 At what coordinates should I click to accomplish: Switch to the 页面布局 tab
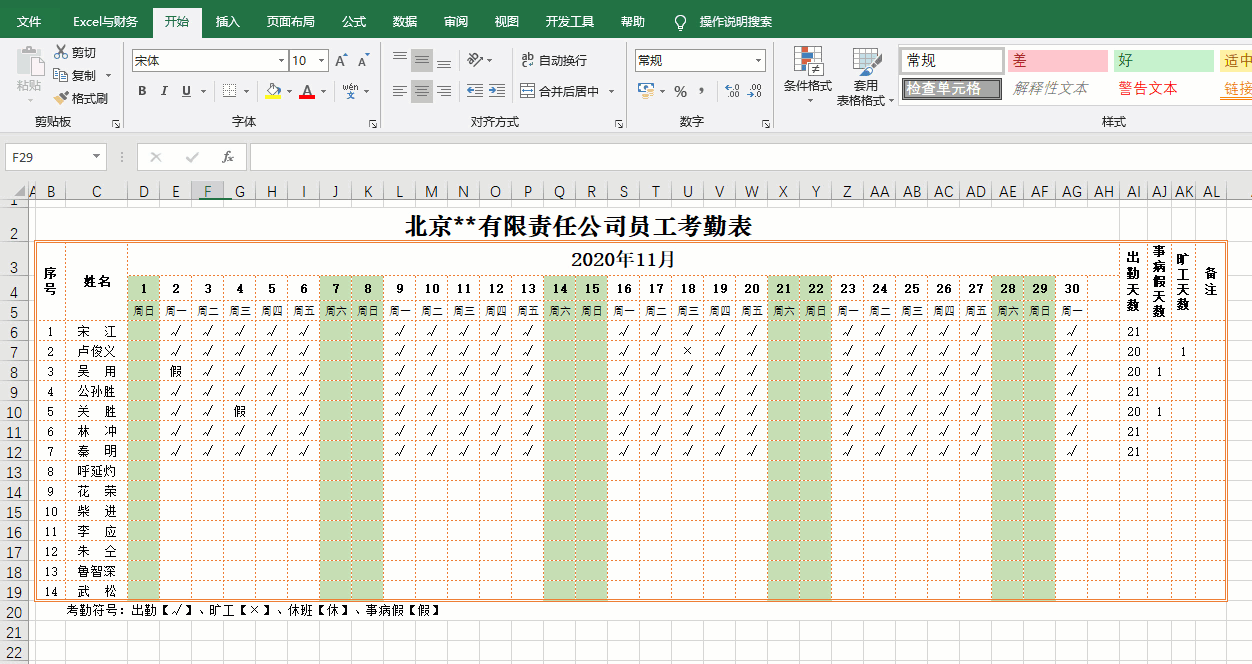(291, 21)
